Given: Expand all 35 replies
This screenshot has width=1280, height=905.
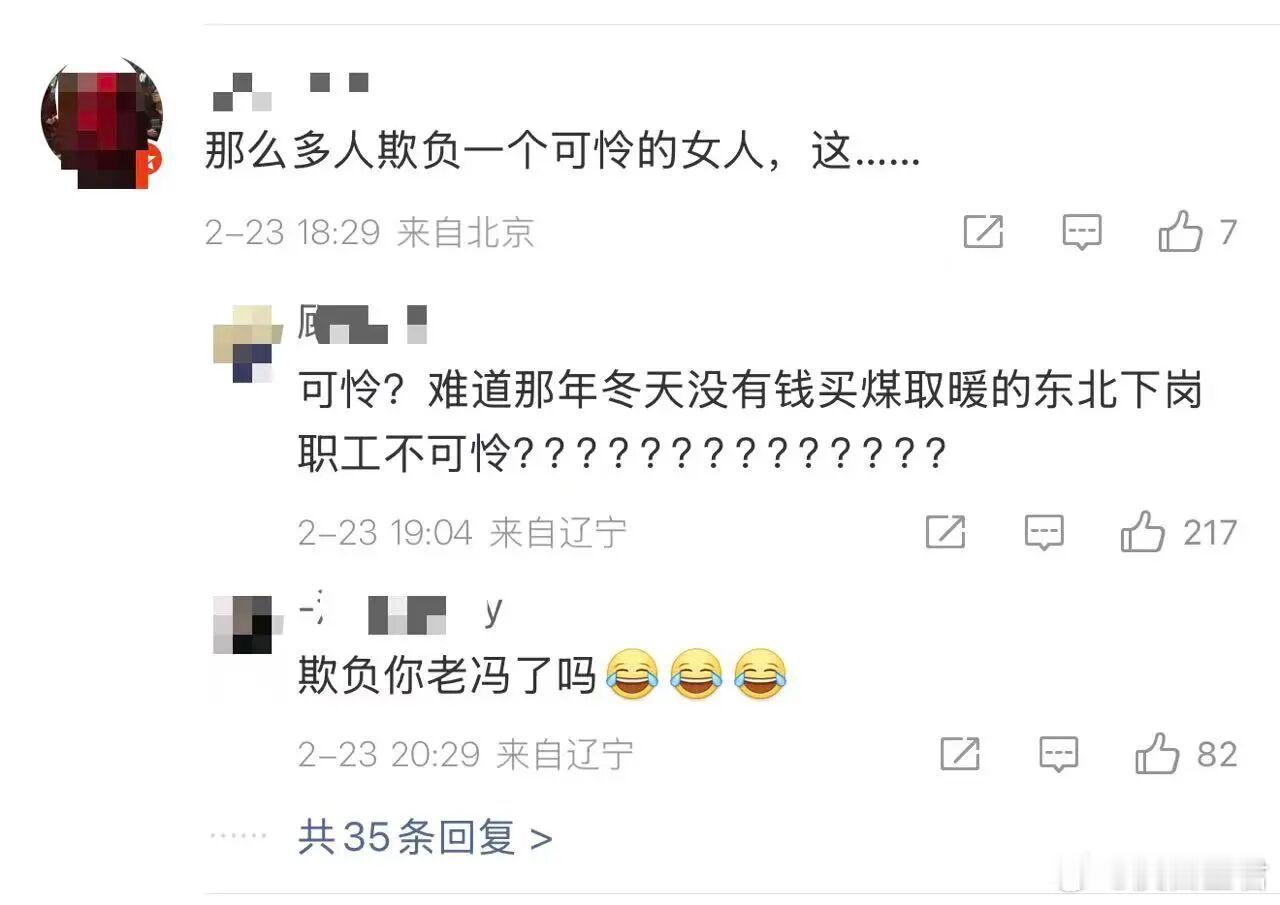Looking at the screenshot, I should click(425, 837).
